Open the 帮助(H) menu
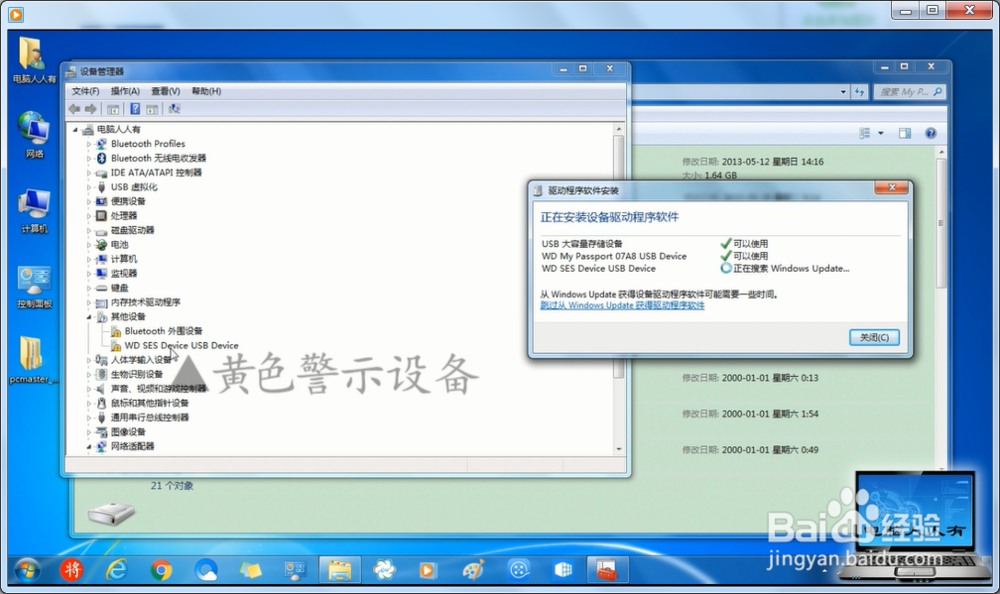1000x594 pixels. pos(206,91)
